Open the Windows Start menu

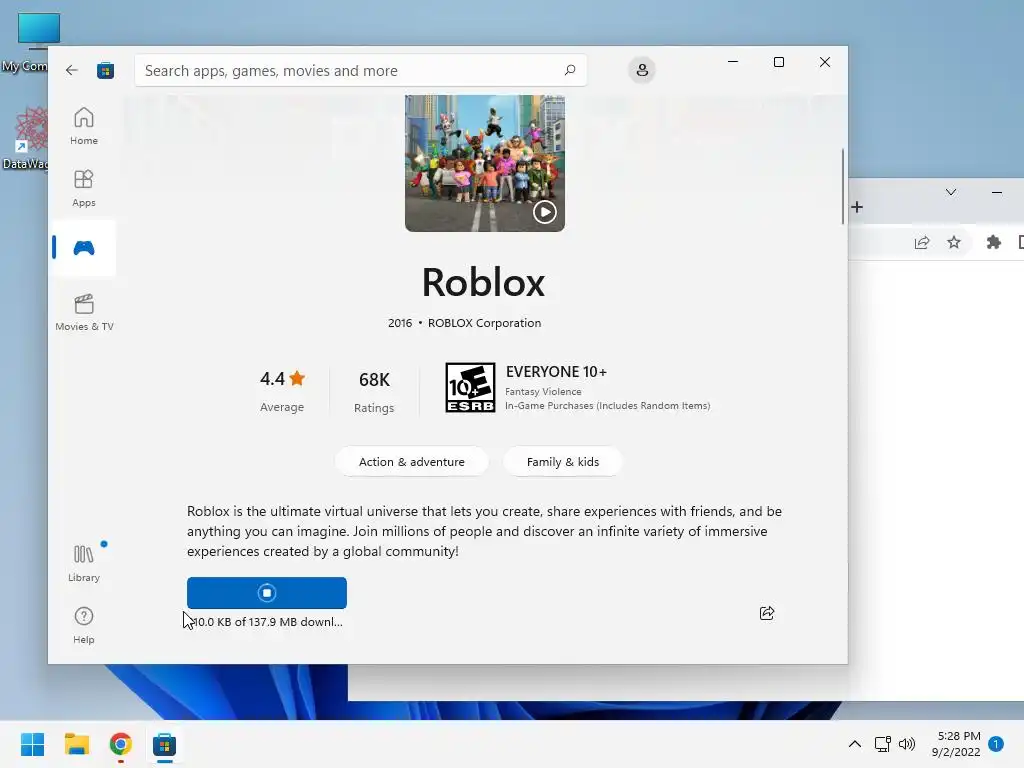[x=33, y=744]
